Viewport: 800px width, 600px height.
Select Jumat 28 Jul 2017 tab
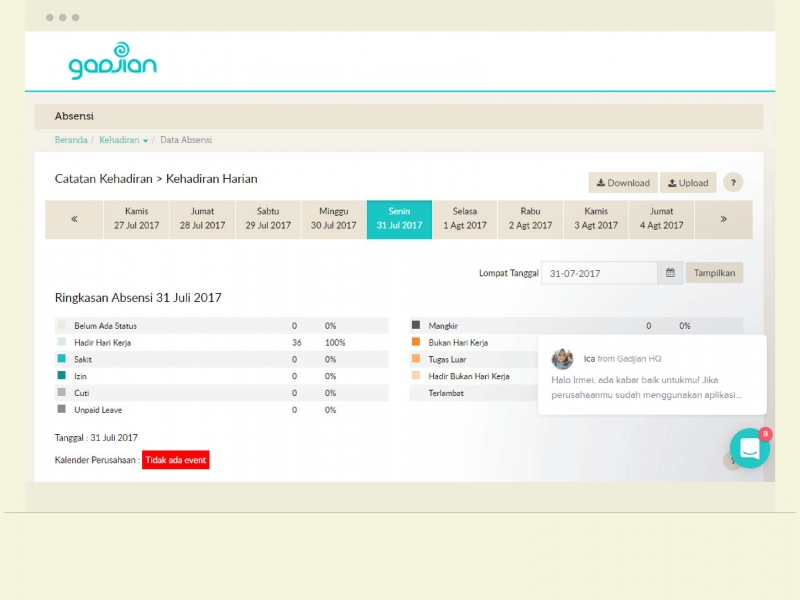click(202, 219)
